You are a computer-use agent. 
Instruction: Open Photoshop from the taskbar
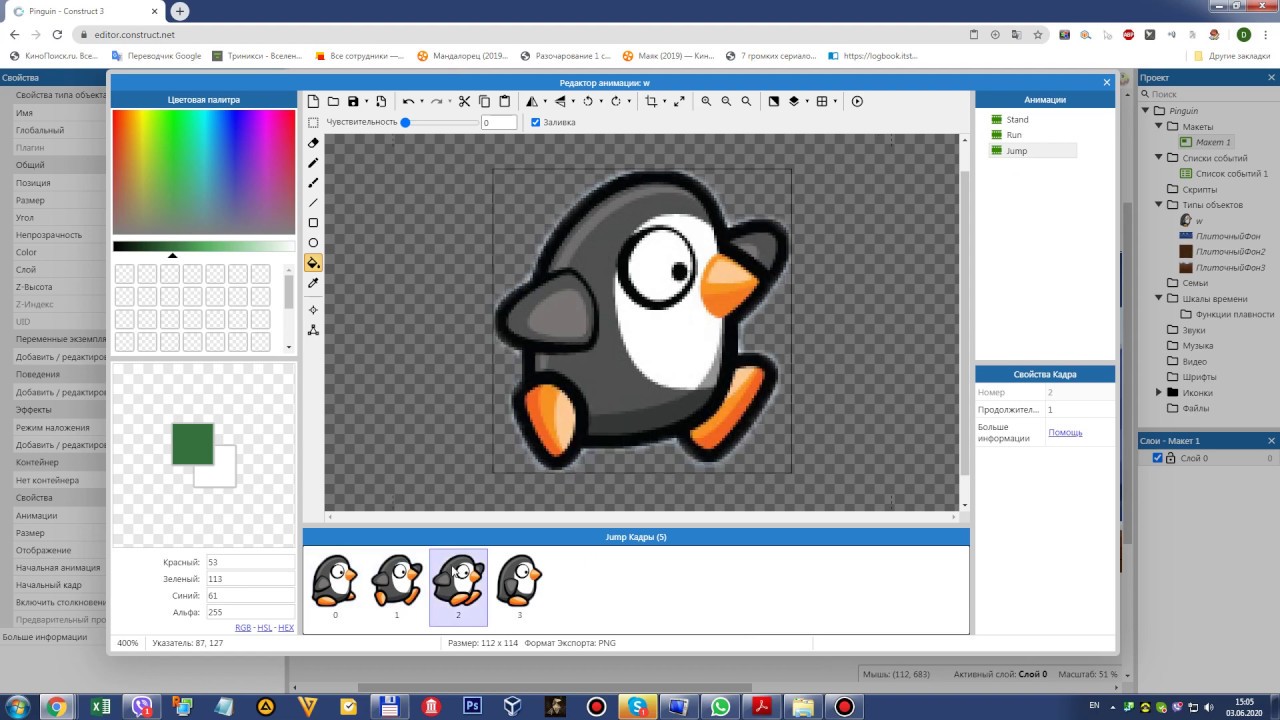pyautogui.click(x=472, y=706)
